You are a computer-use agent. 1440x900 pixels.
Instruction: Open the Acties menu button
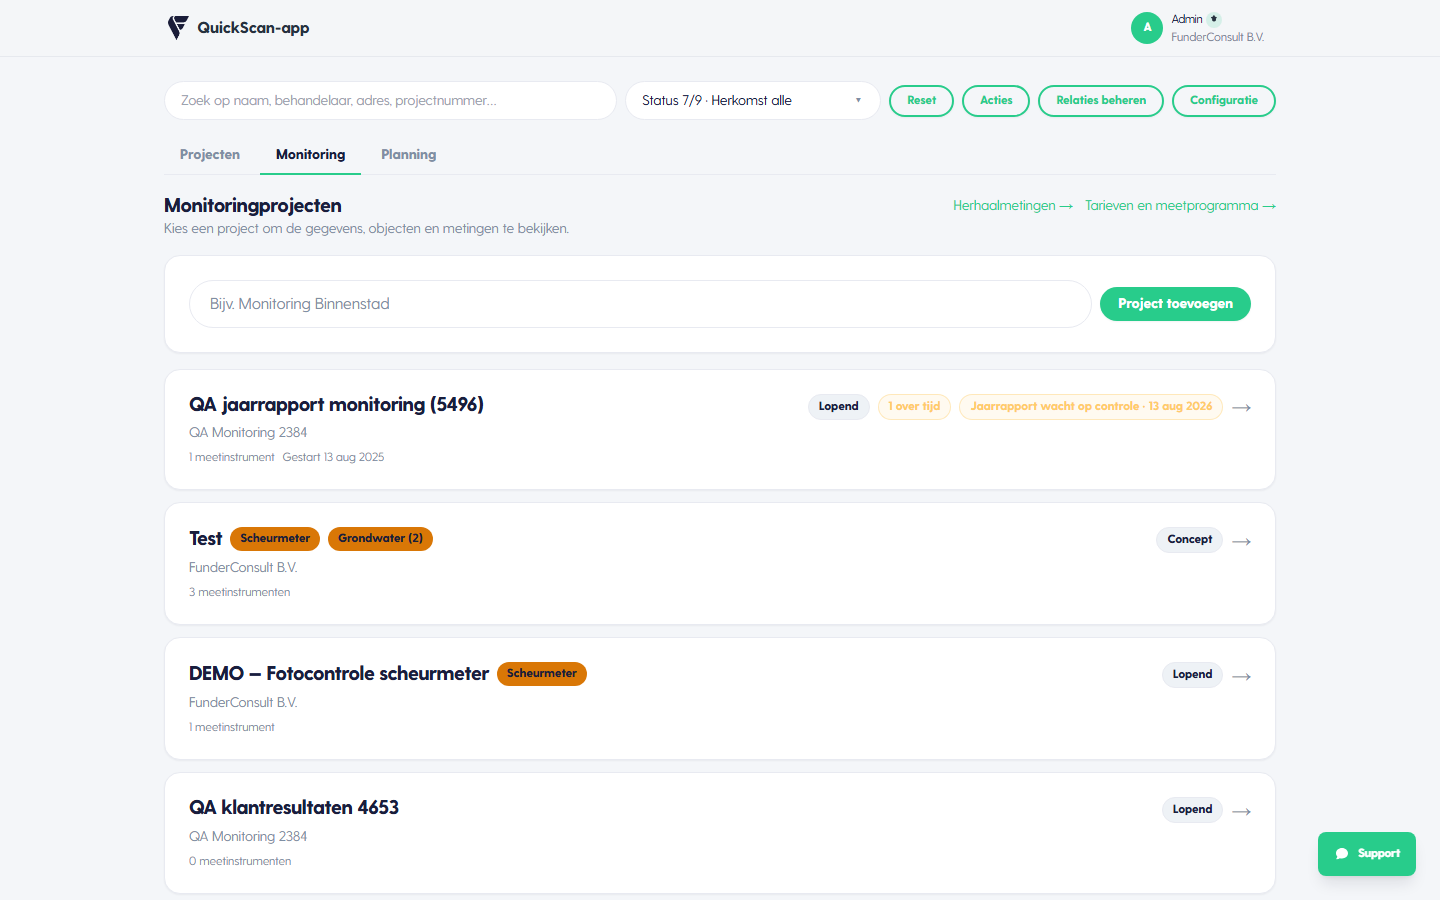[996, 100]
